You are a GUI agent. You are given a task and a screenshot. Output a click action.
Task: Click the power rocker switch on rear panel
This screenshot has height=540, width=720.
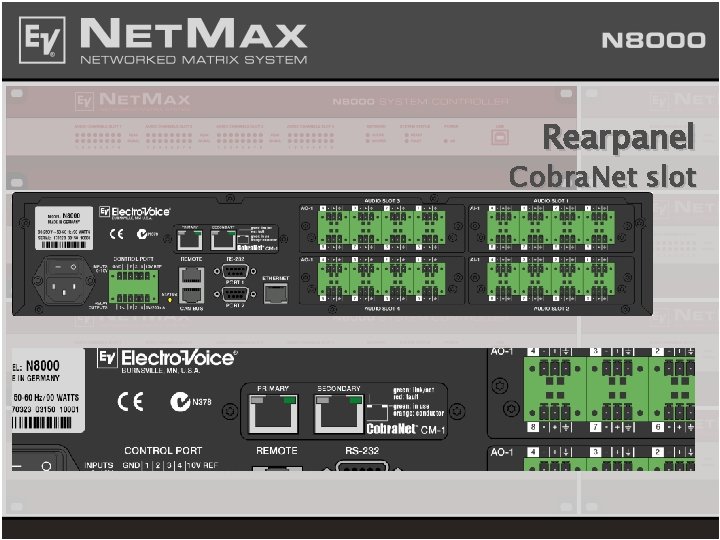coord(64,266)
